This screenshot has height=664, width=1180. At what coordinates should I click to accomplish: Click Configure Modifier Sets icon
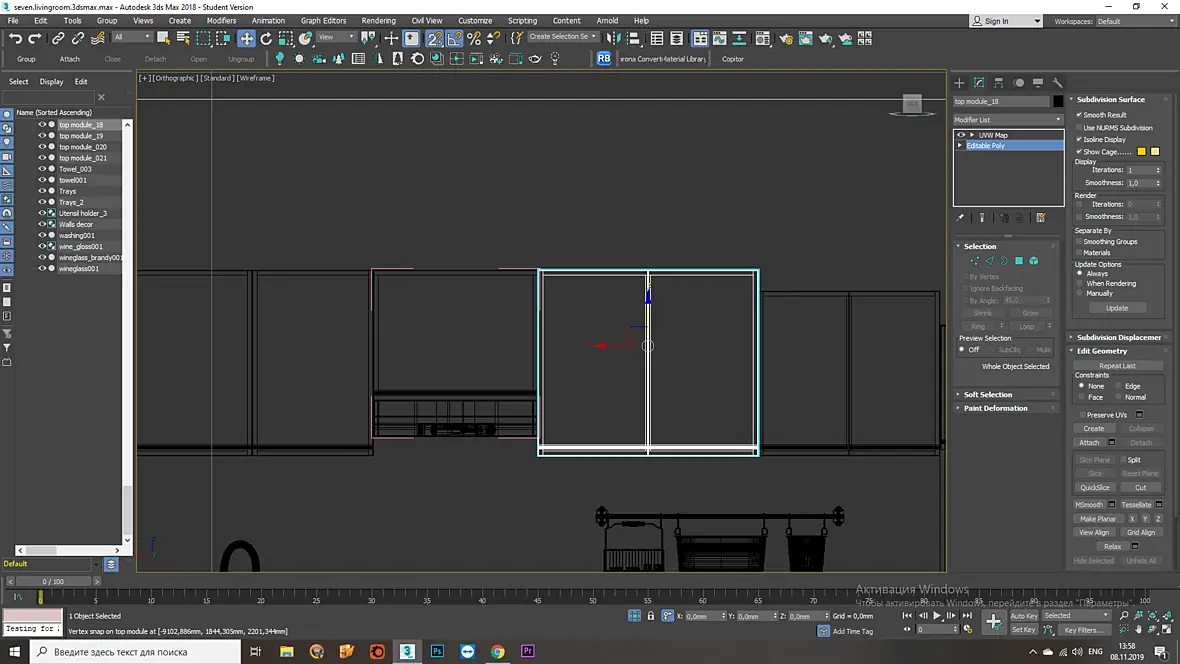(x=1041, y=218)
